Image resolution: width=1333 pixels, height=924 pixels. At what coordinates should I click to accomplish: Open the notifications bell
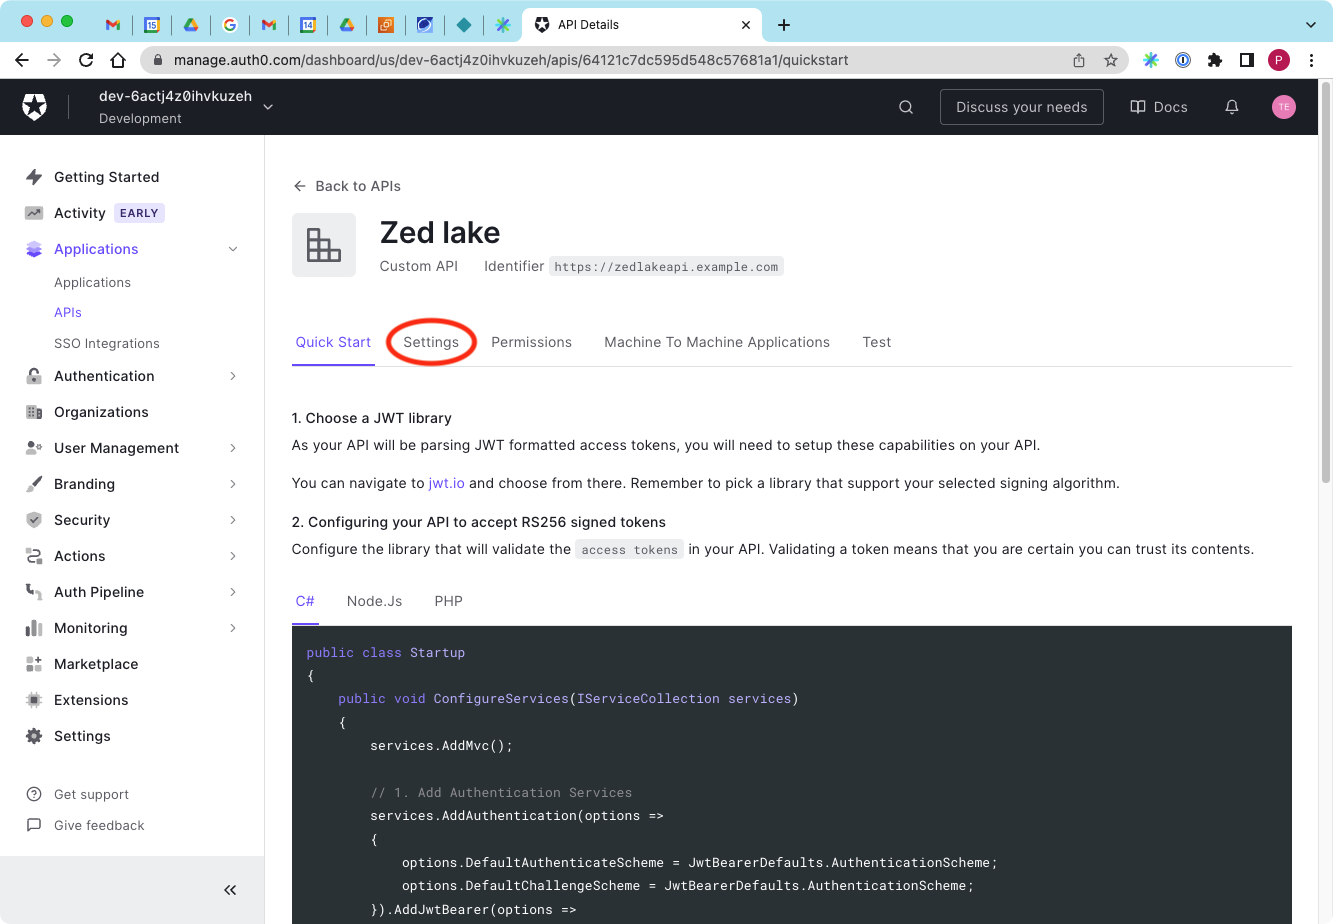point(1232,107)
